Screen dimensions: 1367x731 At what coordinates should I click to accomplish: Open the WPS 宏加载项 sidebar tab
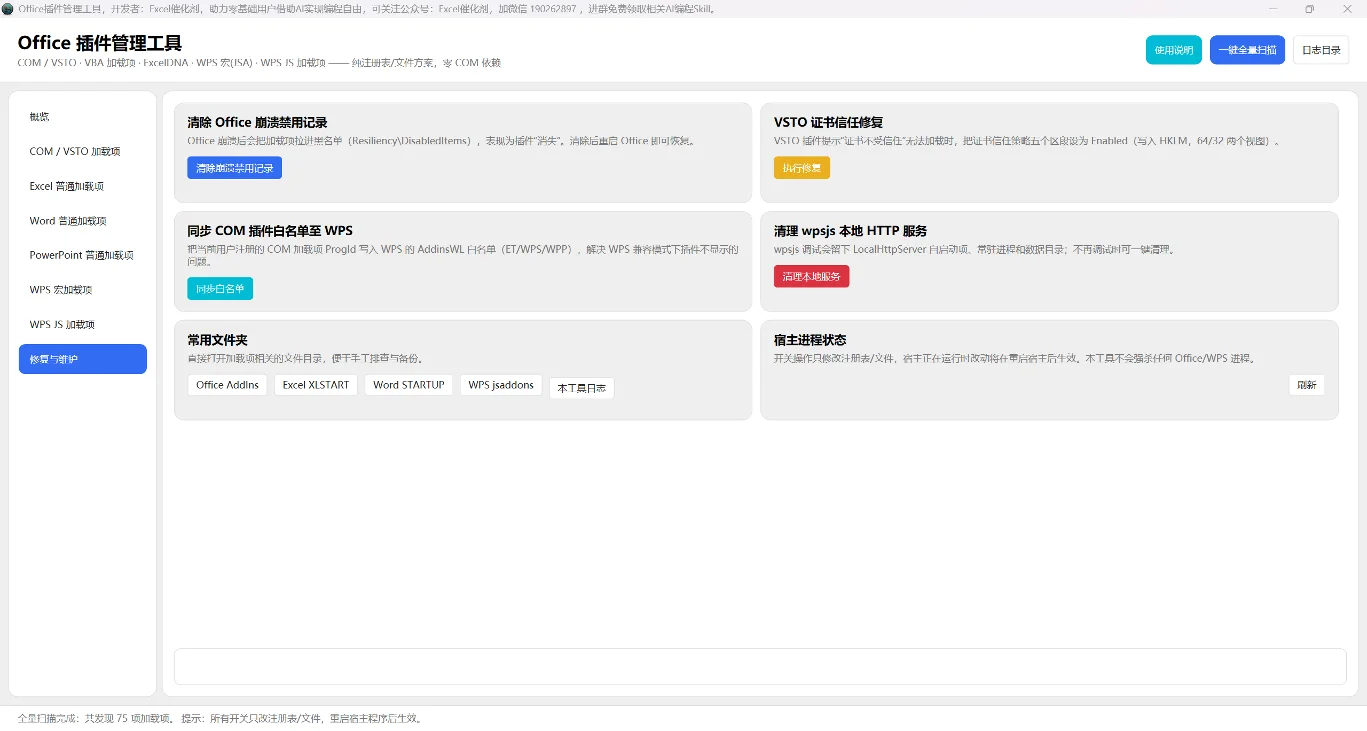point(83,290)
